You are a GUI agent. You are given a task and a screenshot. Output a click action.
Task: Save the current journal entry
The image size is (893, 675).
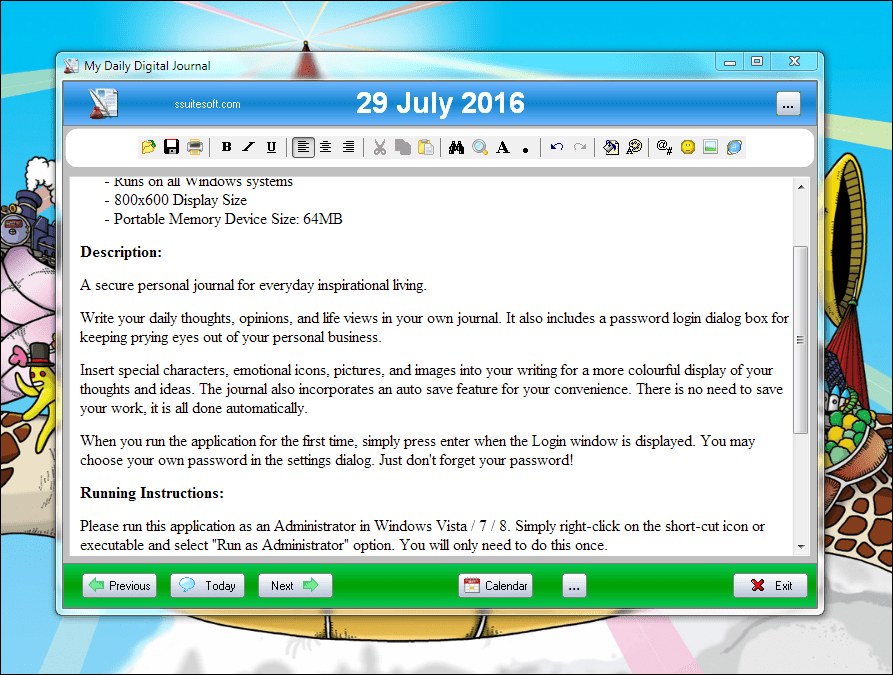[170, 147]
